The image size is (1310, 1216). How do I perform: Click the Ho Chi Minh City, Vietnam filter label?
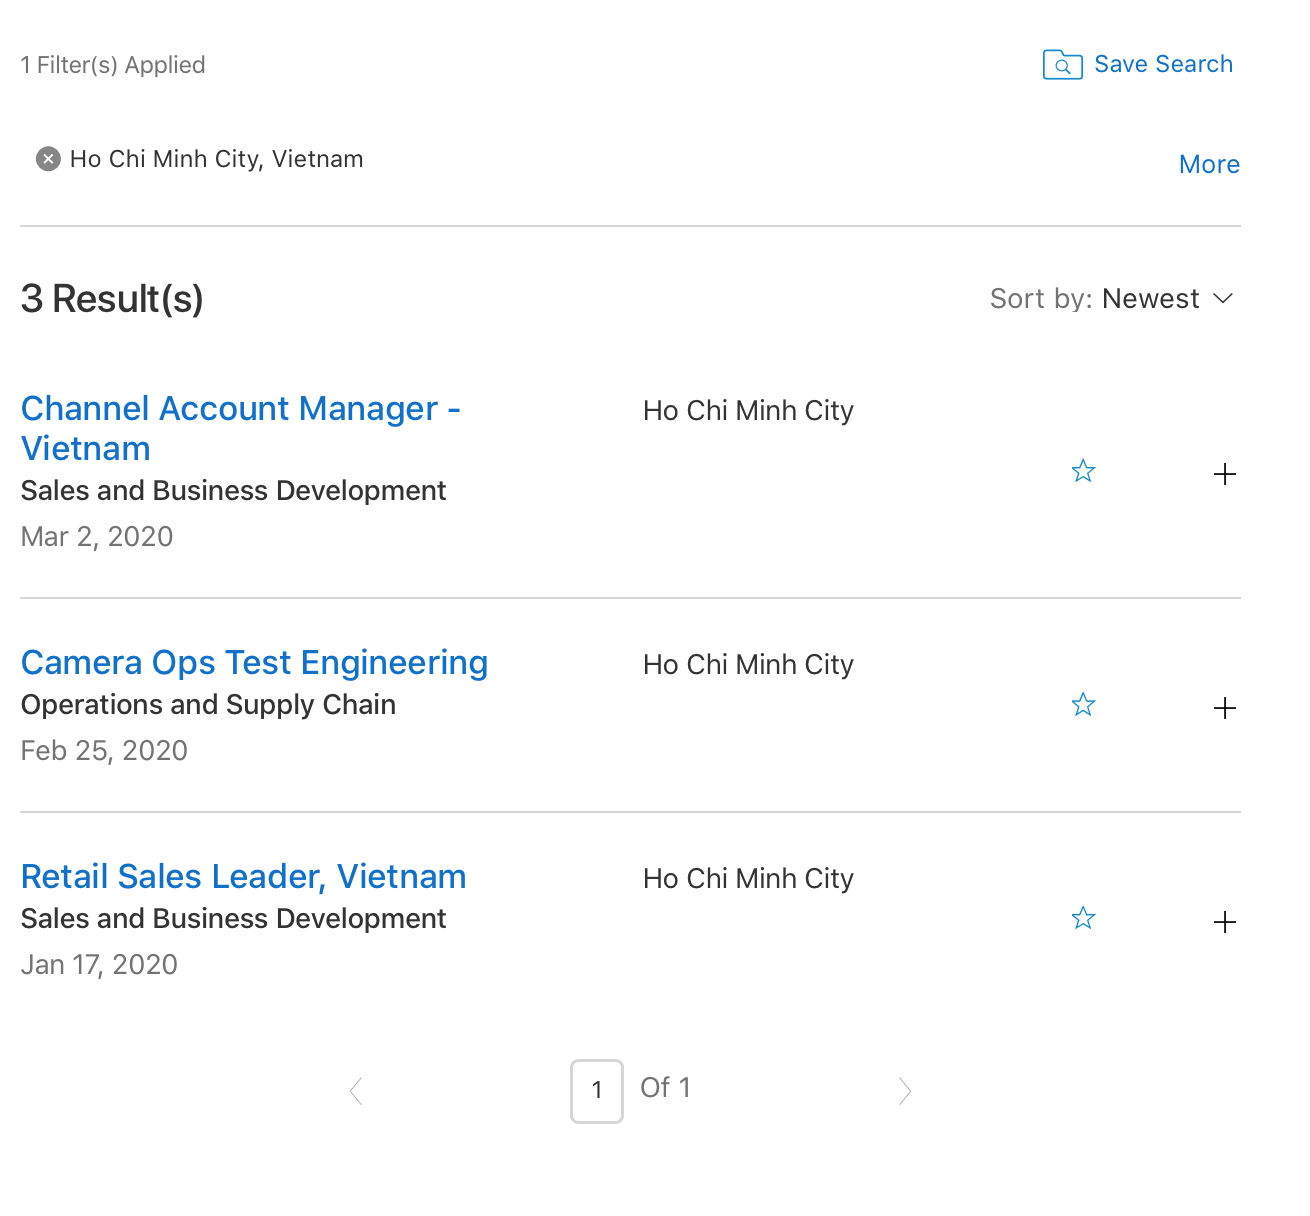coord(216,159)
